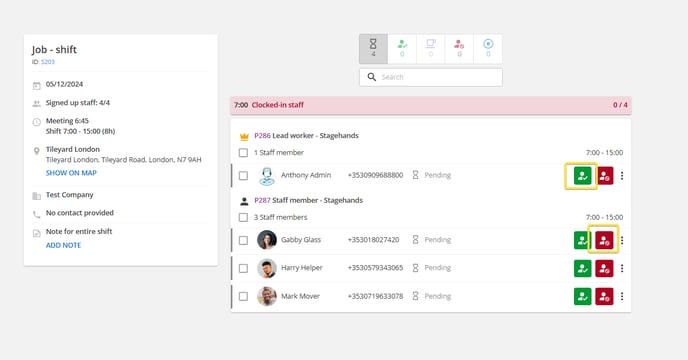Open SHOW ON MAP link
The height and width of the screenshot is (360, 688).
[71, 173]
